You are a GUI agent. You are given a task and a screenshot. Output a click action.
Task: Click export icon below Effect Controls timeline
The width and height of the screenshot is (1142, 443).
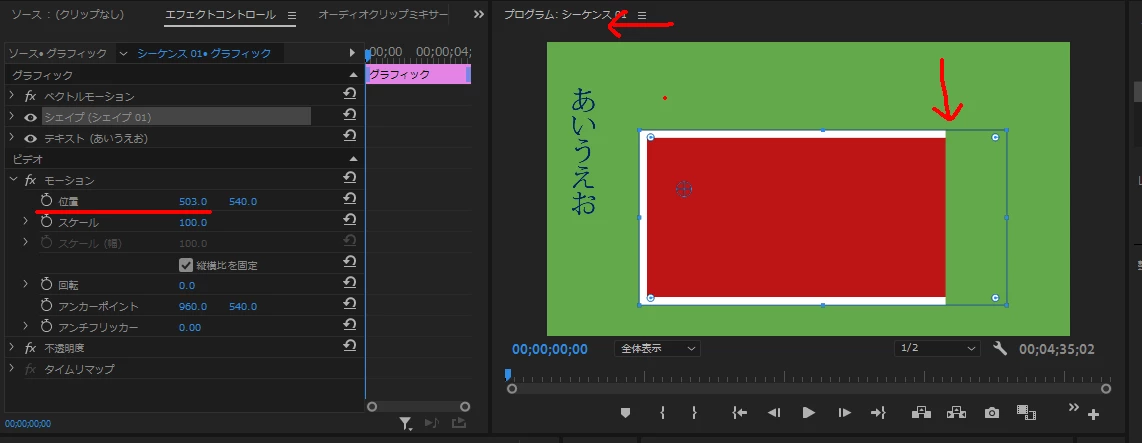click(x=458, y=423)
